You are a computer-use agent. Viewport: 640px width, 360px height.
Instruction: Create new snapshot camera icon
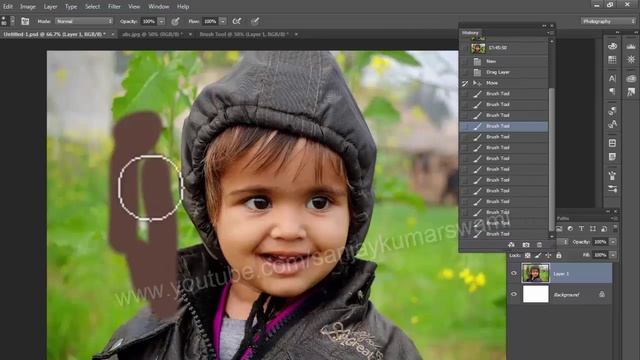coord(526,244)
